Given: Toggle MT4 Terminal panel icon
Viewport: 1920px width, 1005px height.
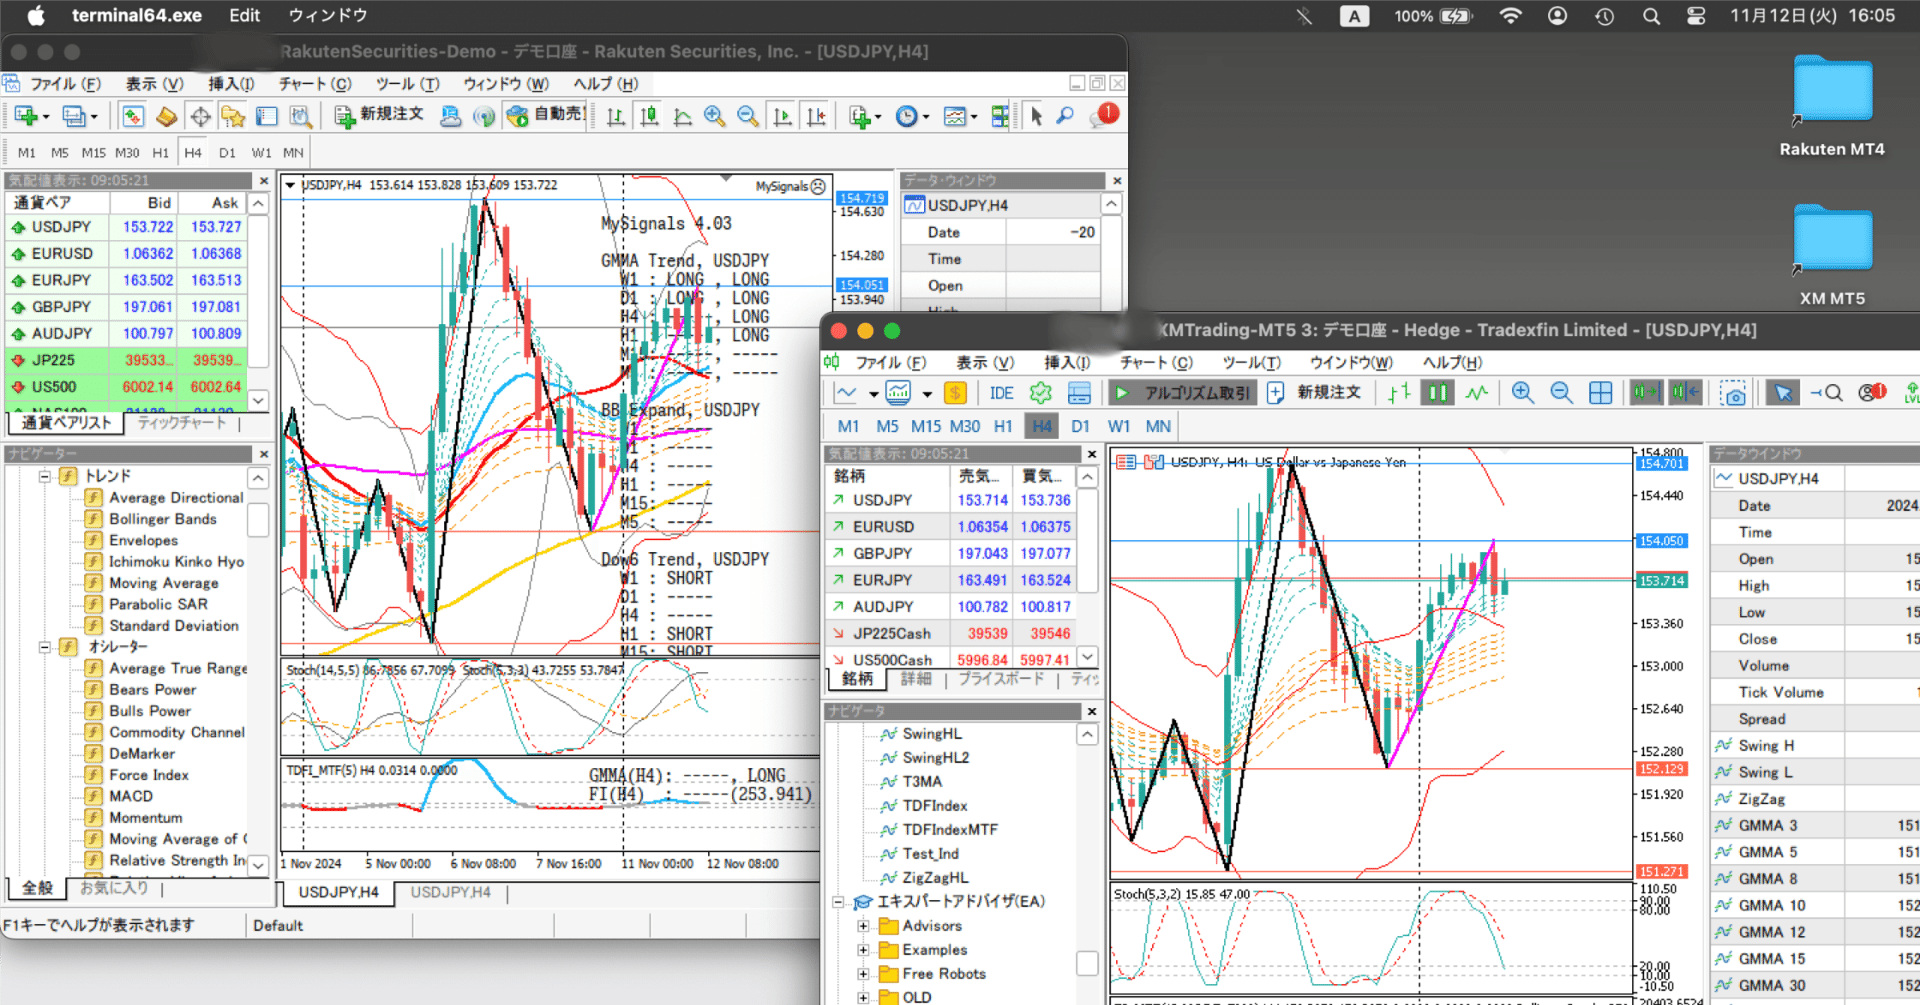Looking at the screenshot, I should (x=266, y=116).
